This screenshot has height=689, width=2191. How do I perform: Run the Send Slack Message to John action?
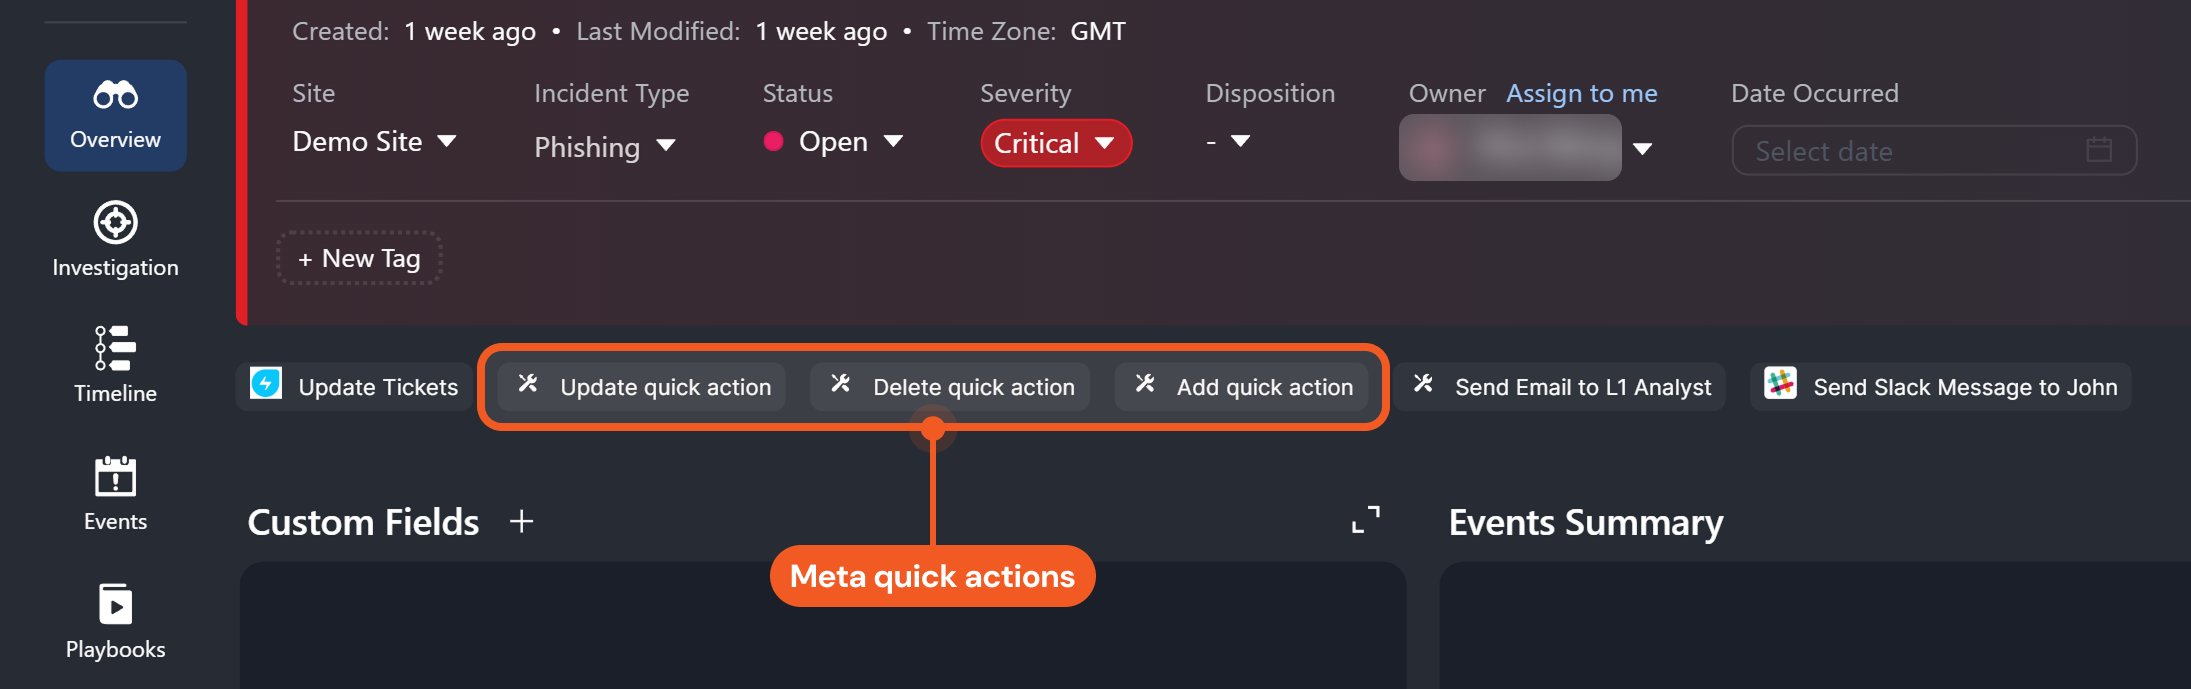(1940, 387)
